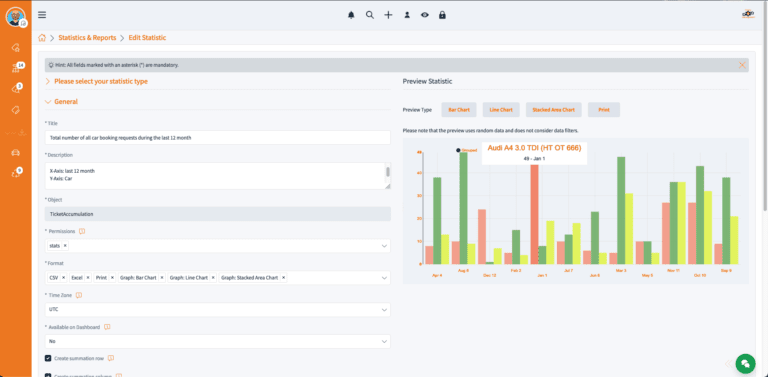Click the eye icon in top toolbar
Image resolution: width=768 pixels, height=377 pixels.
coord(425,15)
